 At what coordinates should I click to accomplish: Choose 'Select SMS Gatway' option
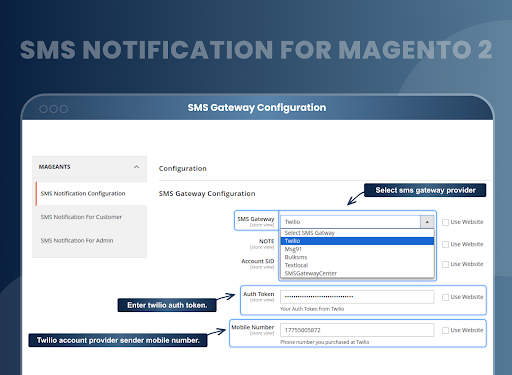click(357, 233)
